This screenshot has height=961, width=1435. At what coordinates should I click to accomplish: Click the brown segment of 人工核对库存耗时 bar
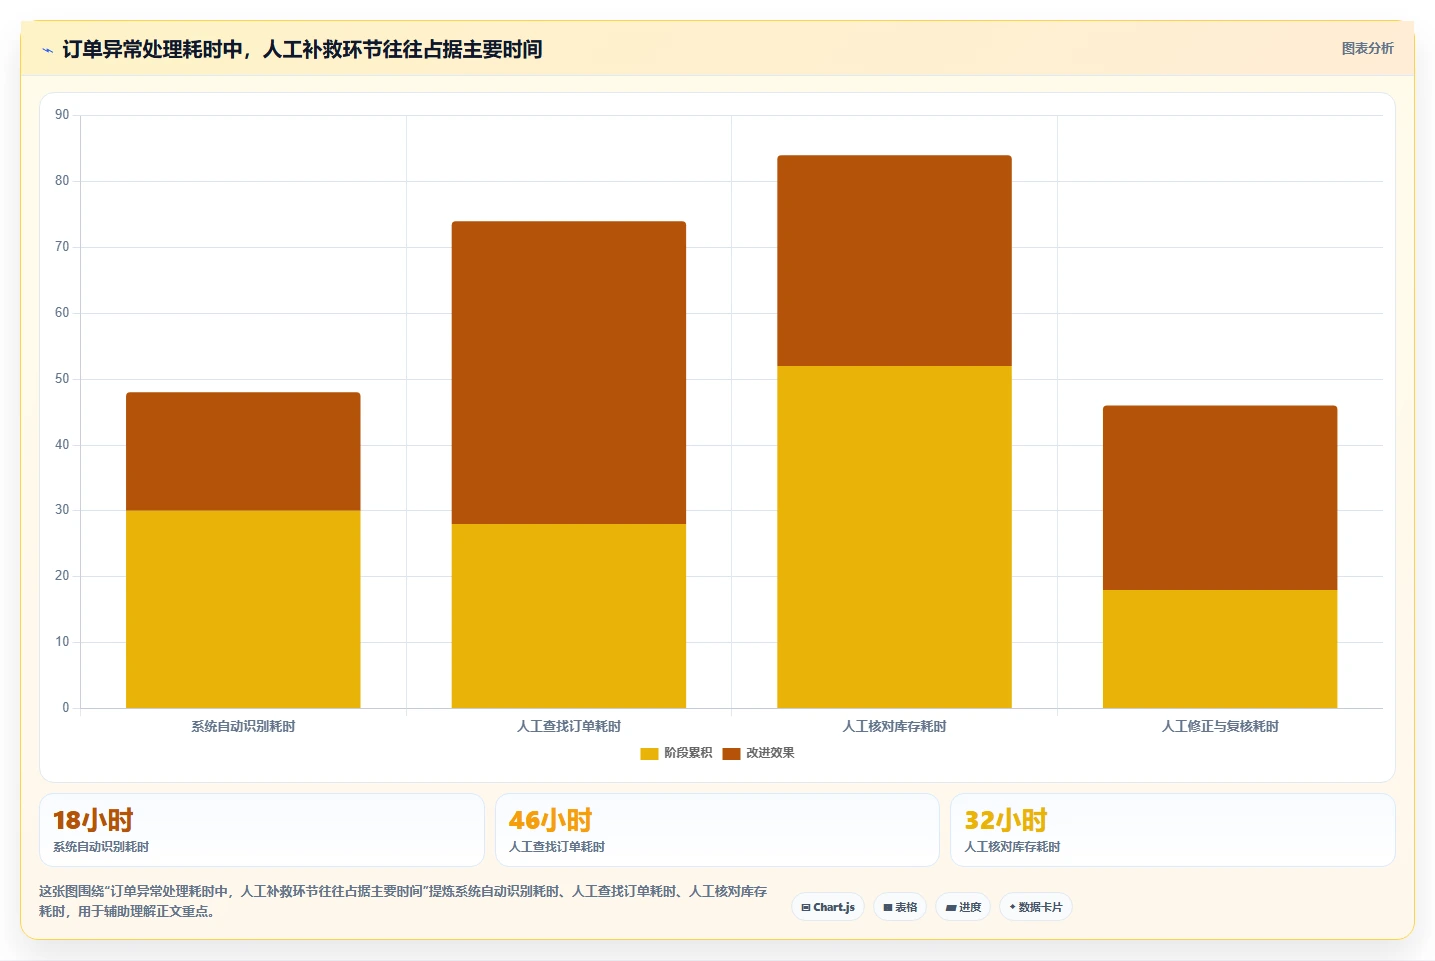pyautogui.click(x=894, y=261)
